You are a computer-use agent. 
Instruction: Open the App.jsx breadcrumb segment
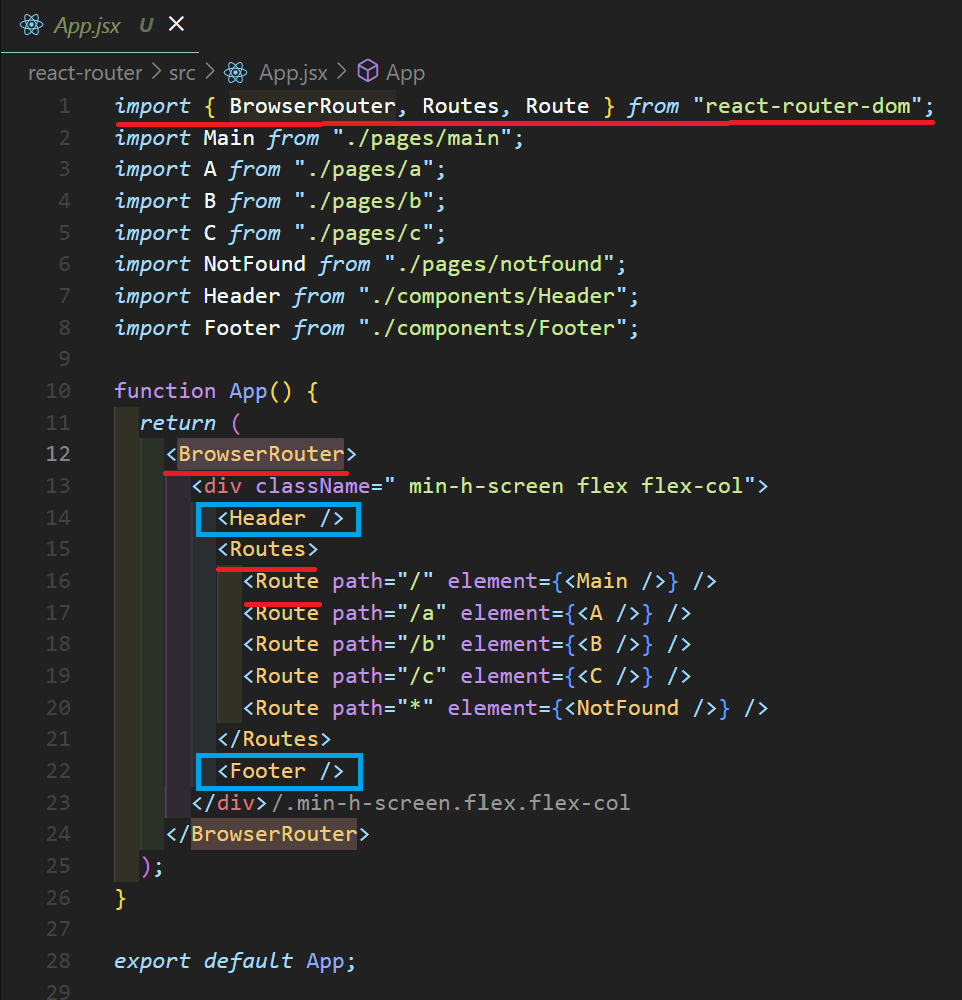[x=293, y=73]
